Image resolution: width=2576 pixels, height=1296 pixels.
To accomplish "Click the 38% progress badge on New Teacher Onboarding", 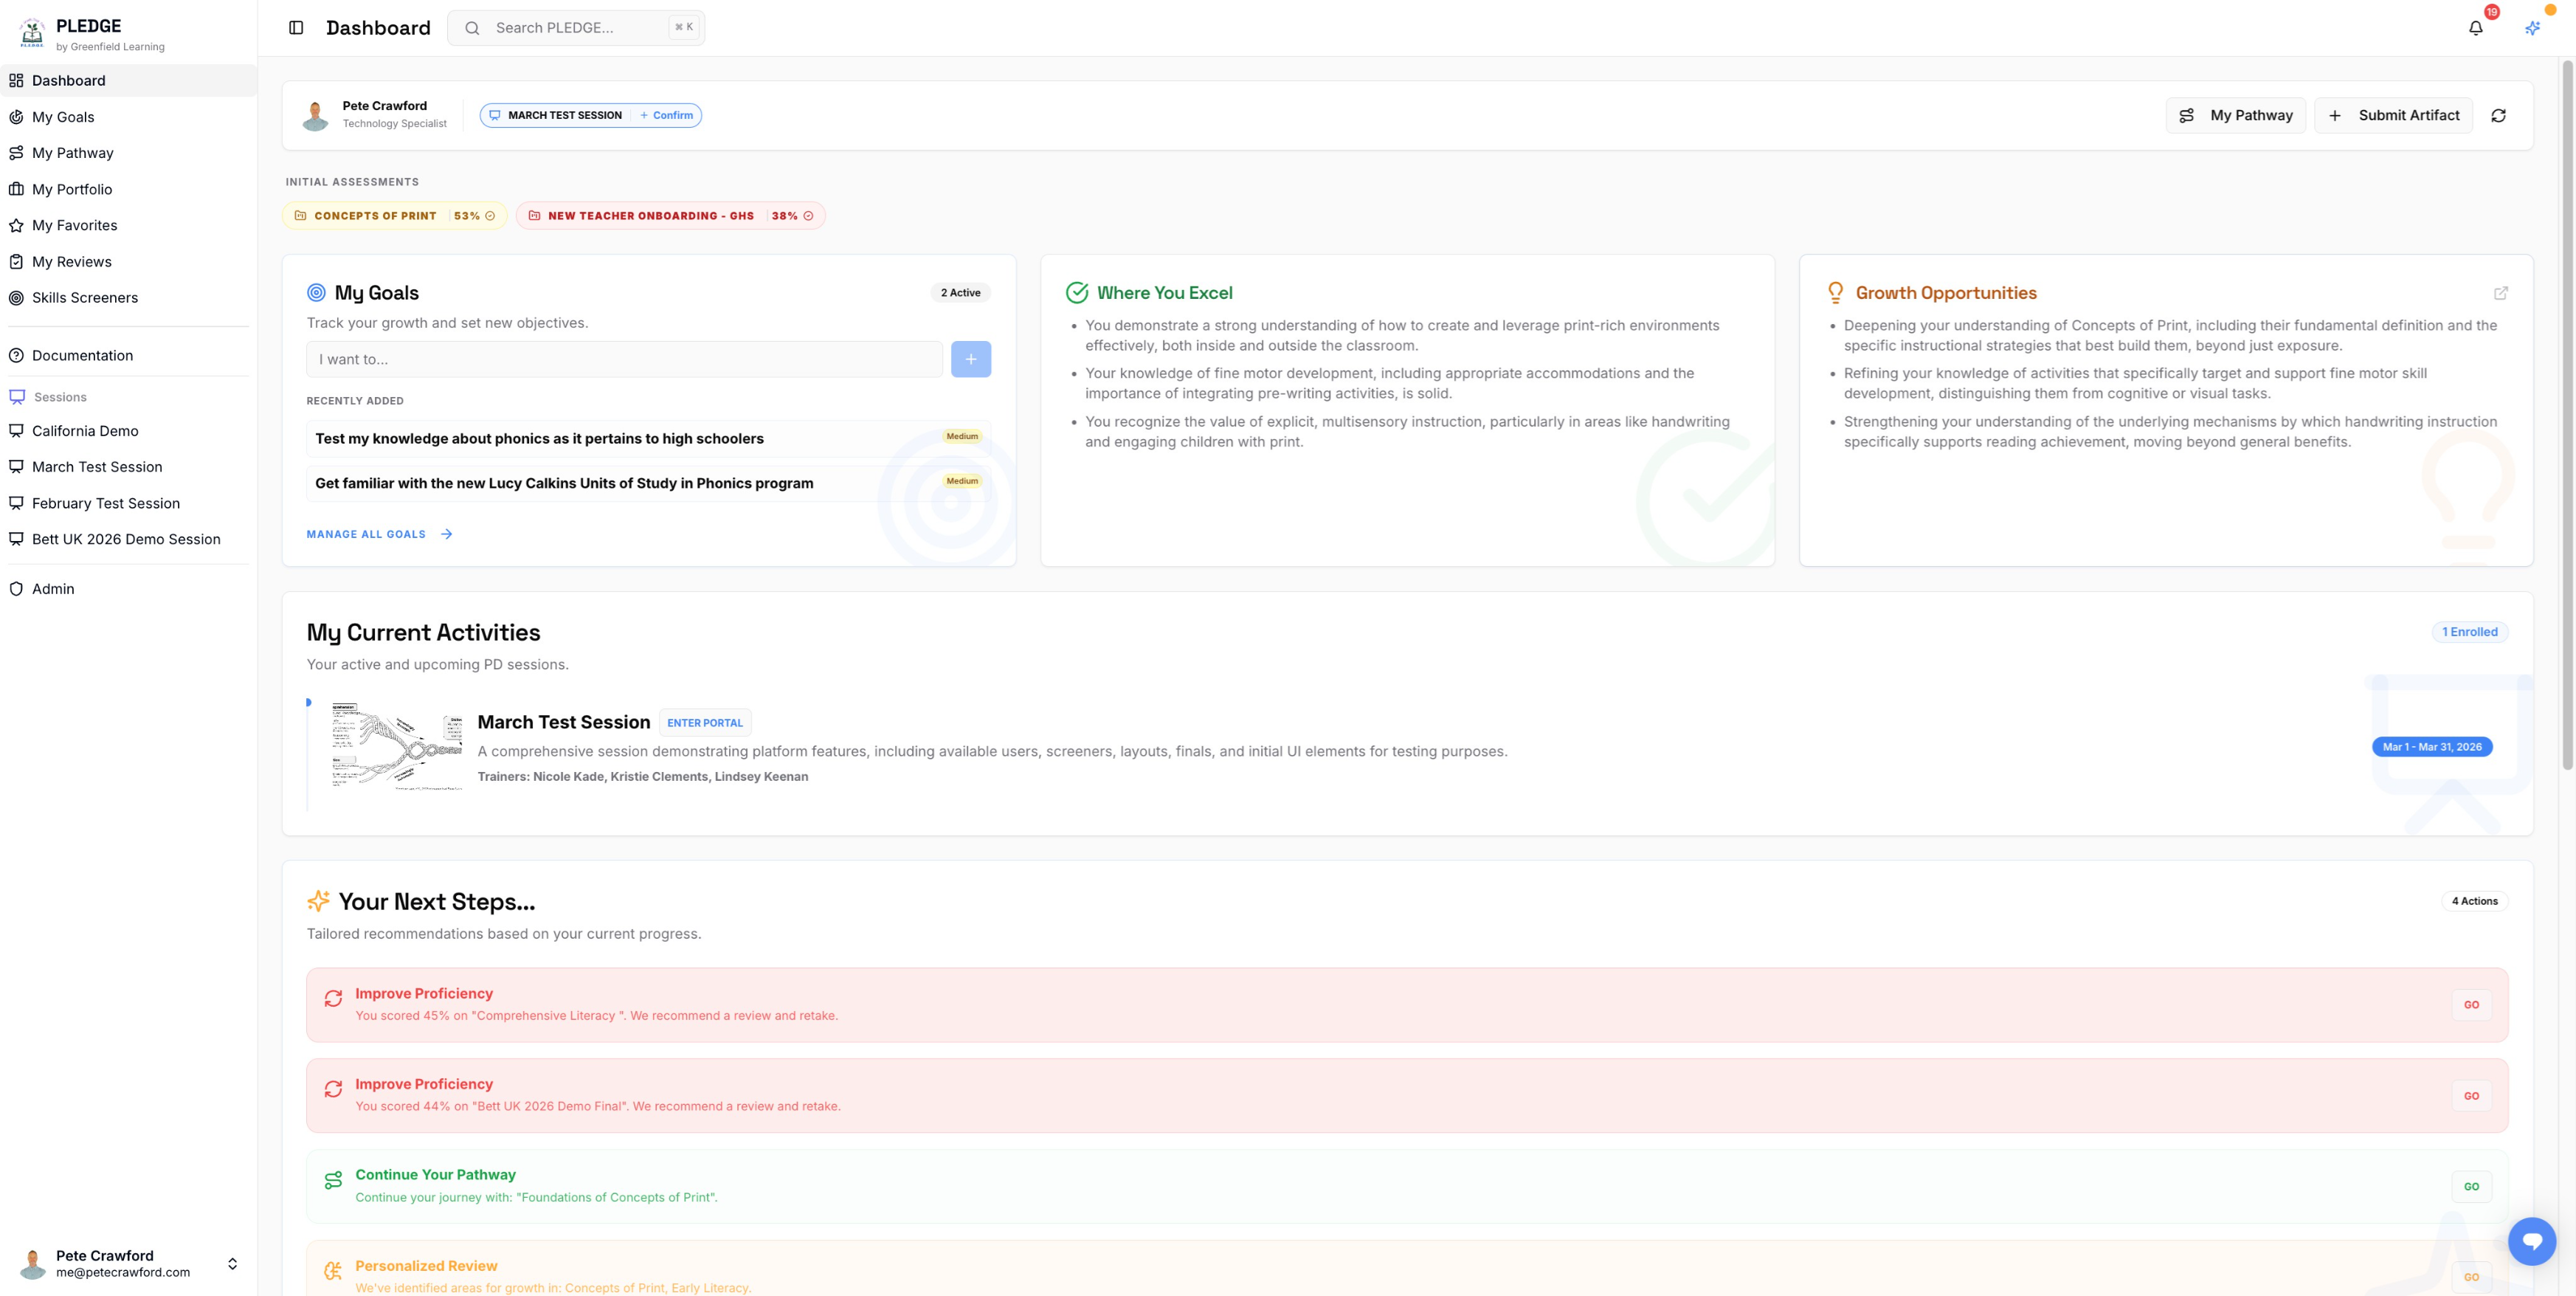I will [785, 216].
